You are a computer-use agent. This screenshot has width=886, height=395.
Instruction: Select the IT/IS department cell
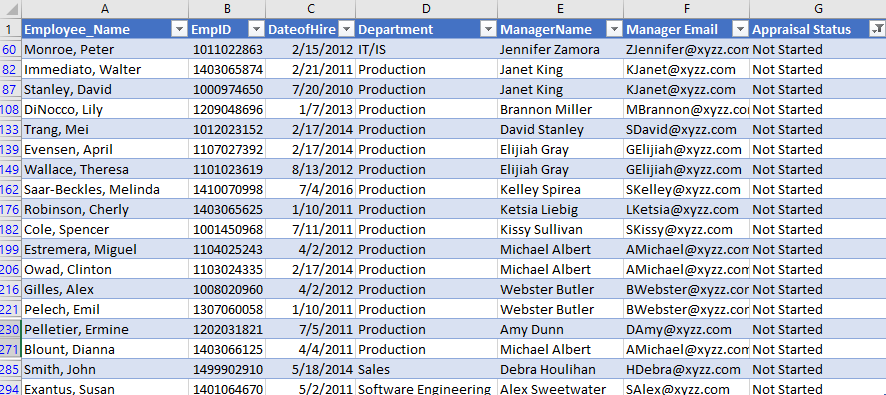click(x=427, y=50)
